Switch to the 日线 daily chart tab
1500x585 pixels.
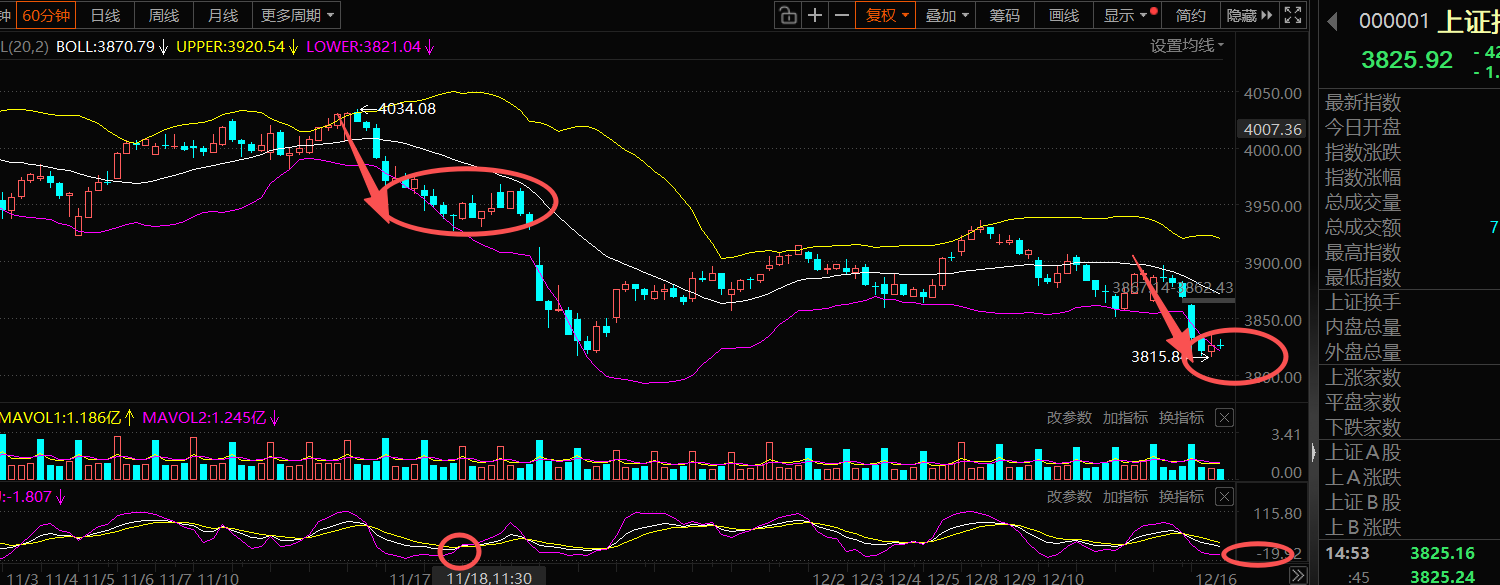click(x=105, y=15)
